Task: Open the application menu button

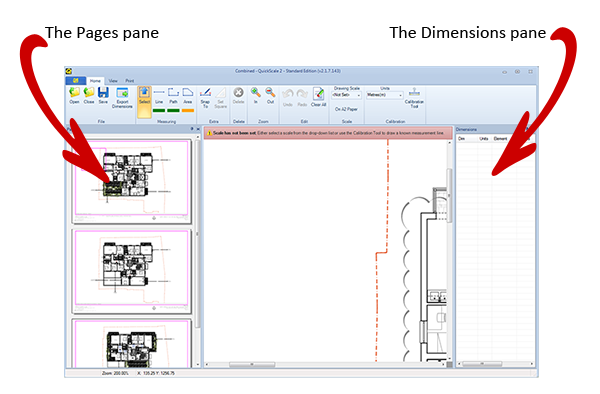Action: click(75, 81)
